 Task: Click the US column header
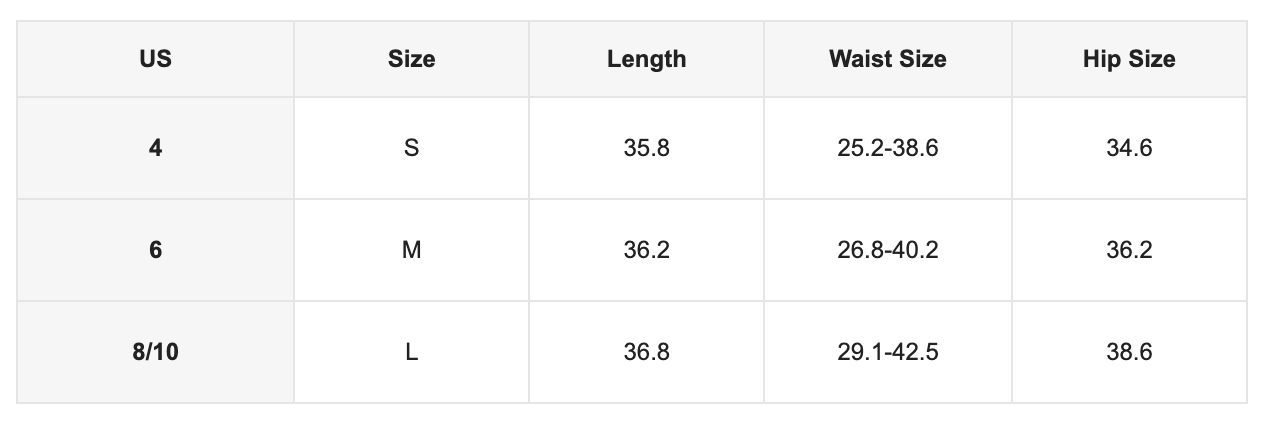155,59
